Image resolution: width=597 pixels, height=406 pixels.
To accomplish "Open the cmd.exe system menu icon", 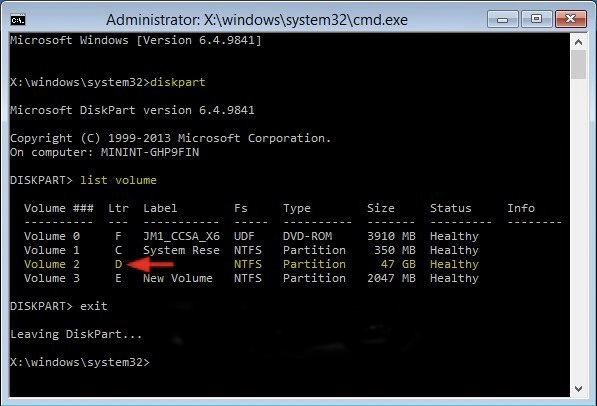I will coord(18,20).
